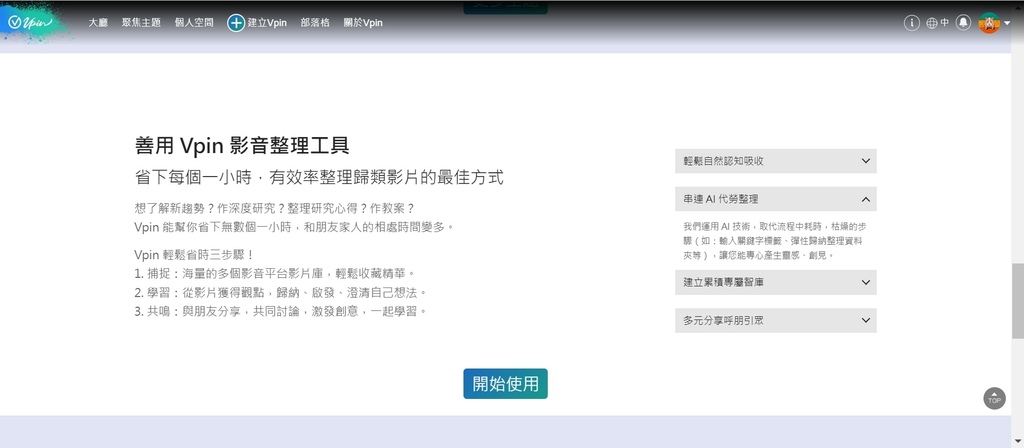Image resolution: width=1024 pixels, height=448 pixels.
Task: Expand the avatar dropdown arrow
Action: pyautogui.click(x=1007, y=24)
